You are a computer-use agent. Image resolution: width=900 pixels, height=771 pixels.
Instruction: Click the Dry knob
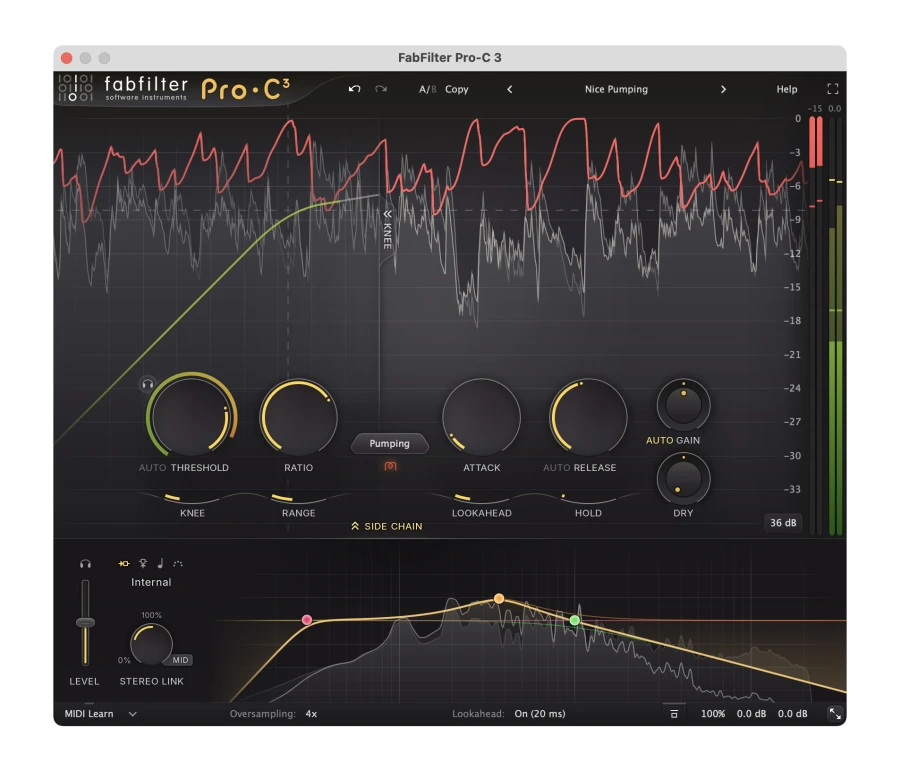coord(683,479)
